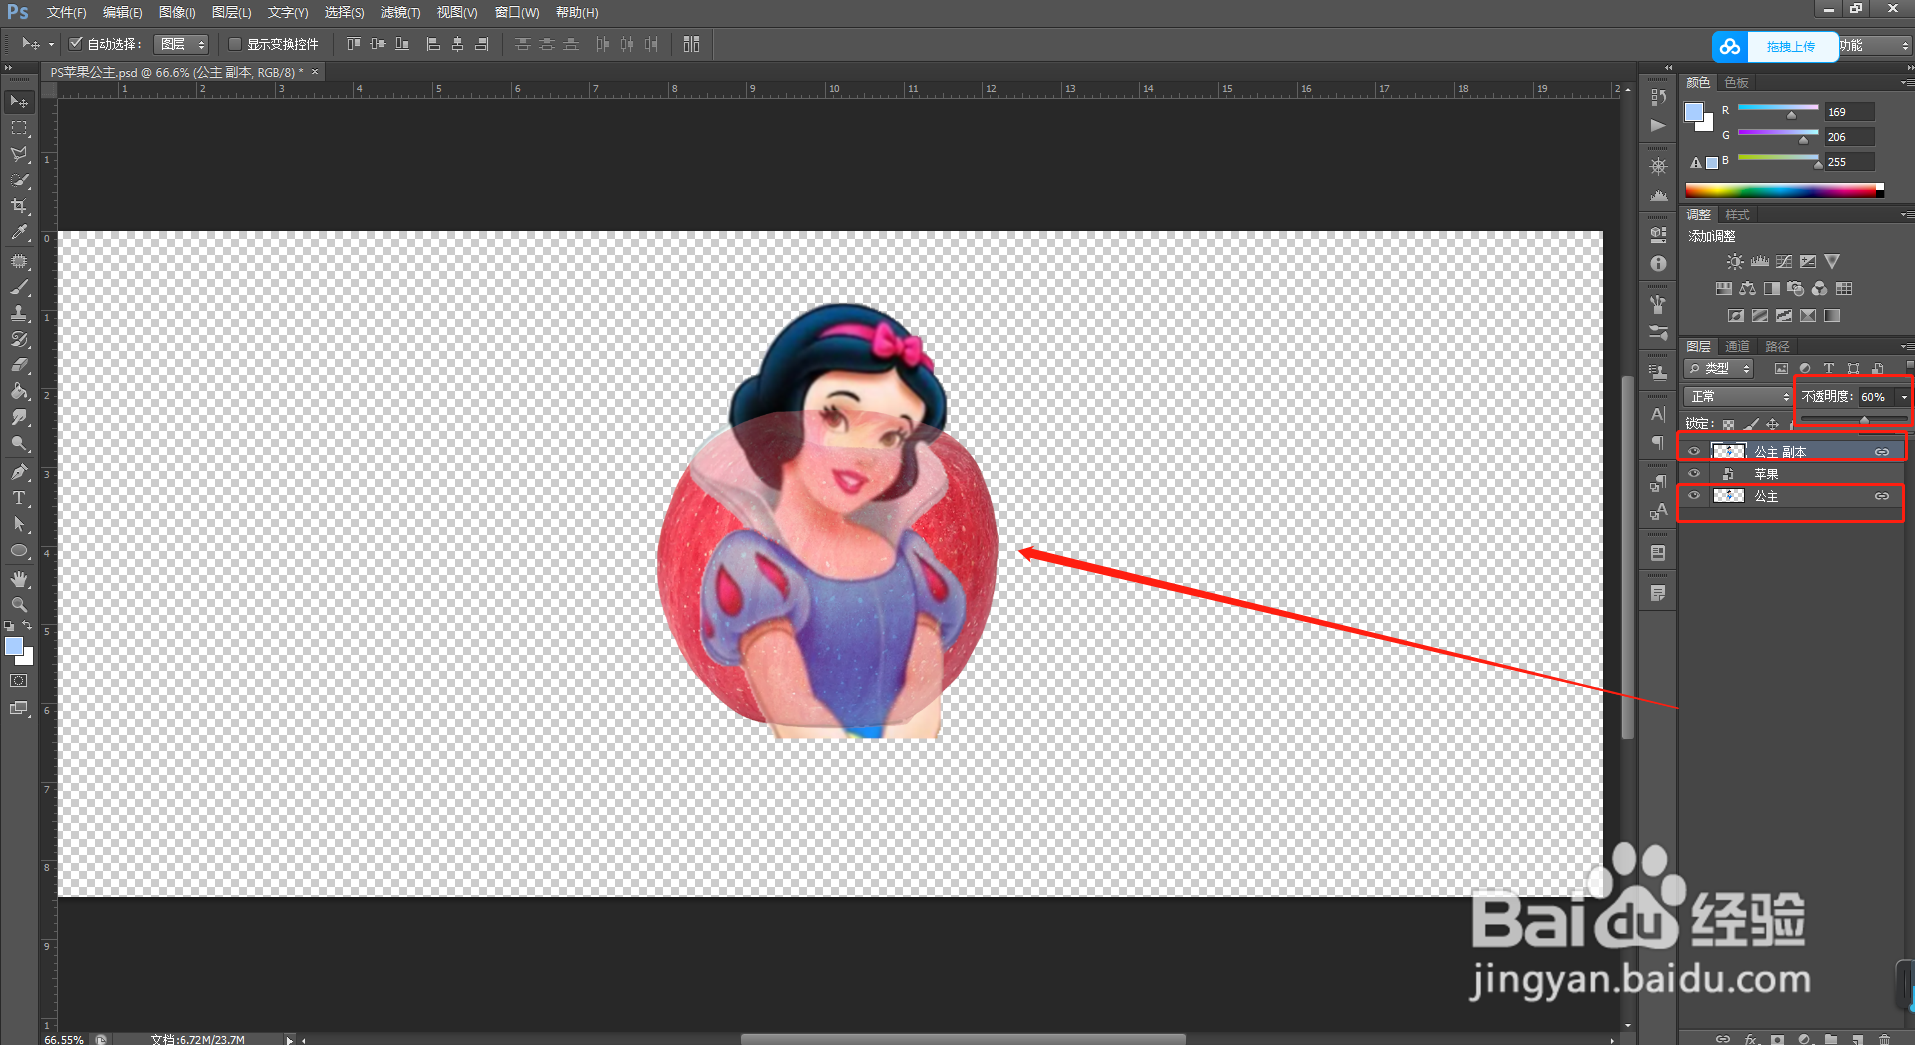Open the tool preset picker arrow
The image size is (1915, 1045).
51,44
